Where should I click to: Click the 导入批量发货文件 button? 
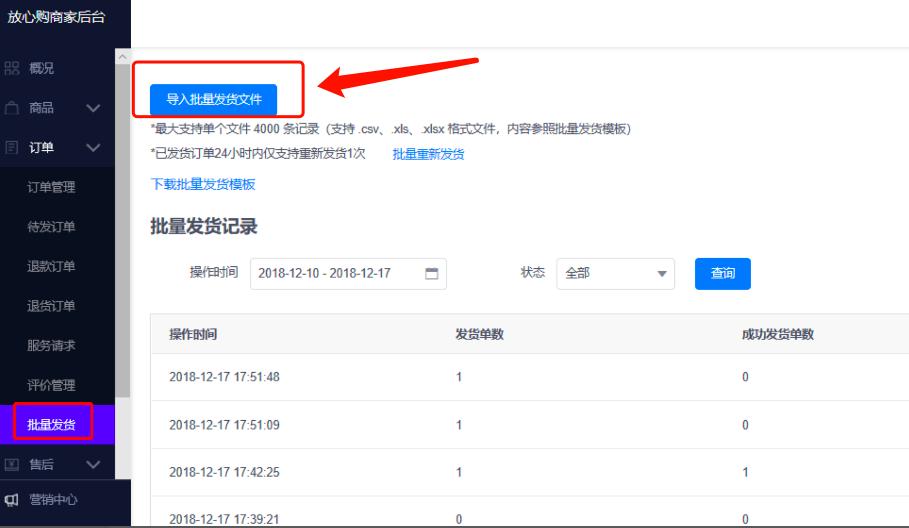click(213, 100)
